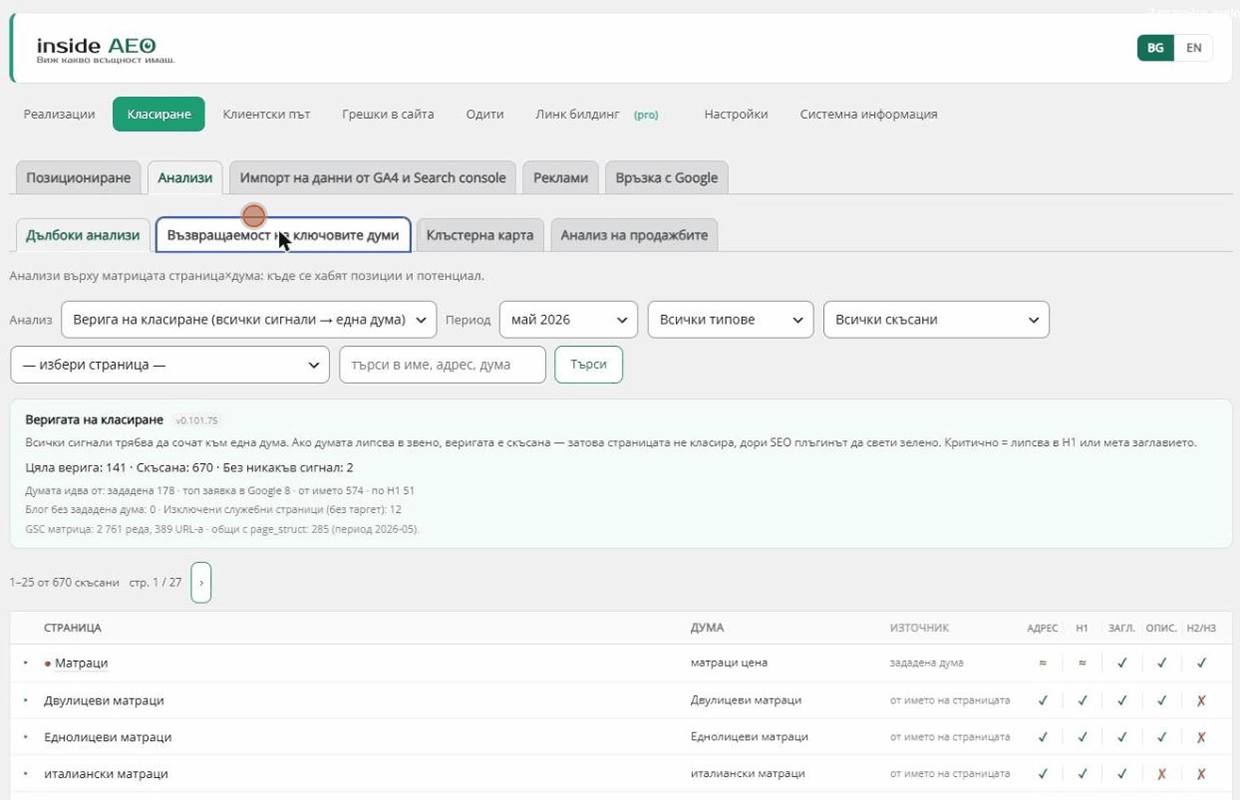Go to next page with the arrow button
This screenshot has height=800, width=1240.
pyautogui.click(x=201, y=582)
